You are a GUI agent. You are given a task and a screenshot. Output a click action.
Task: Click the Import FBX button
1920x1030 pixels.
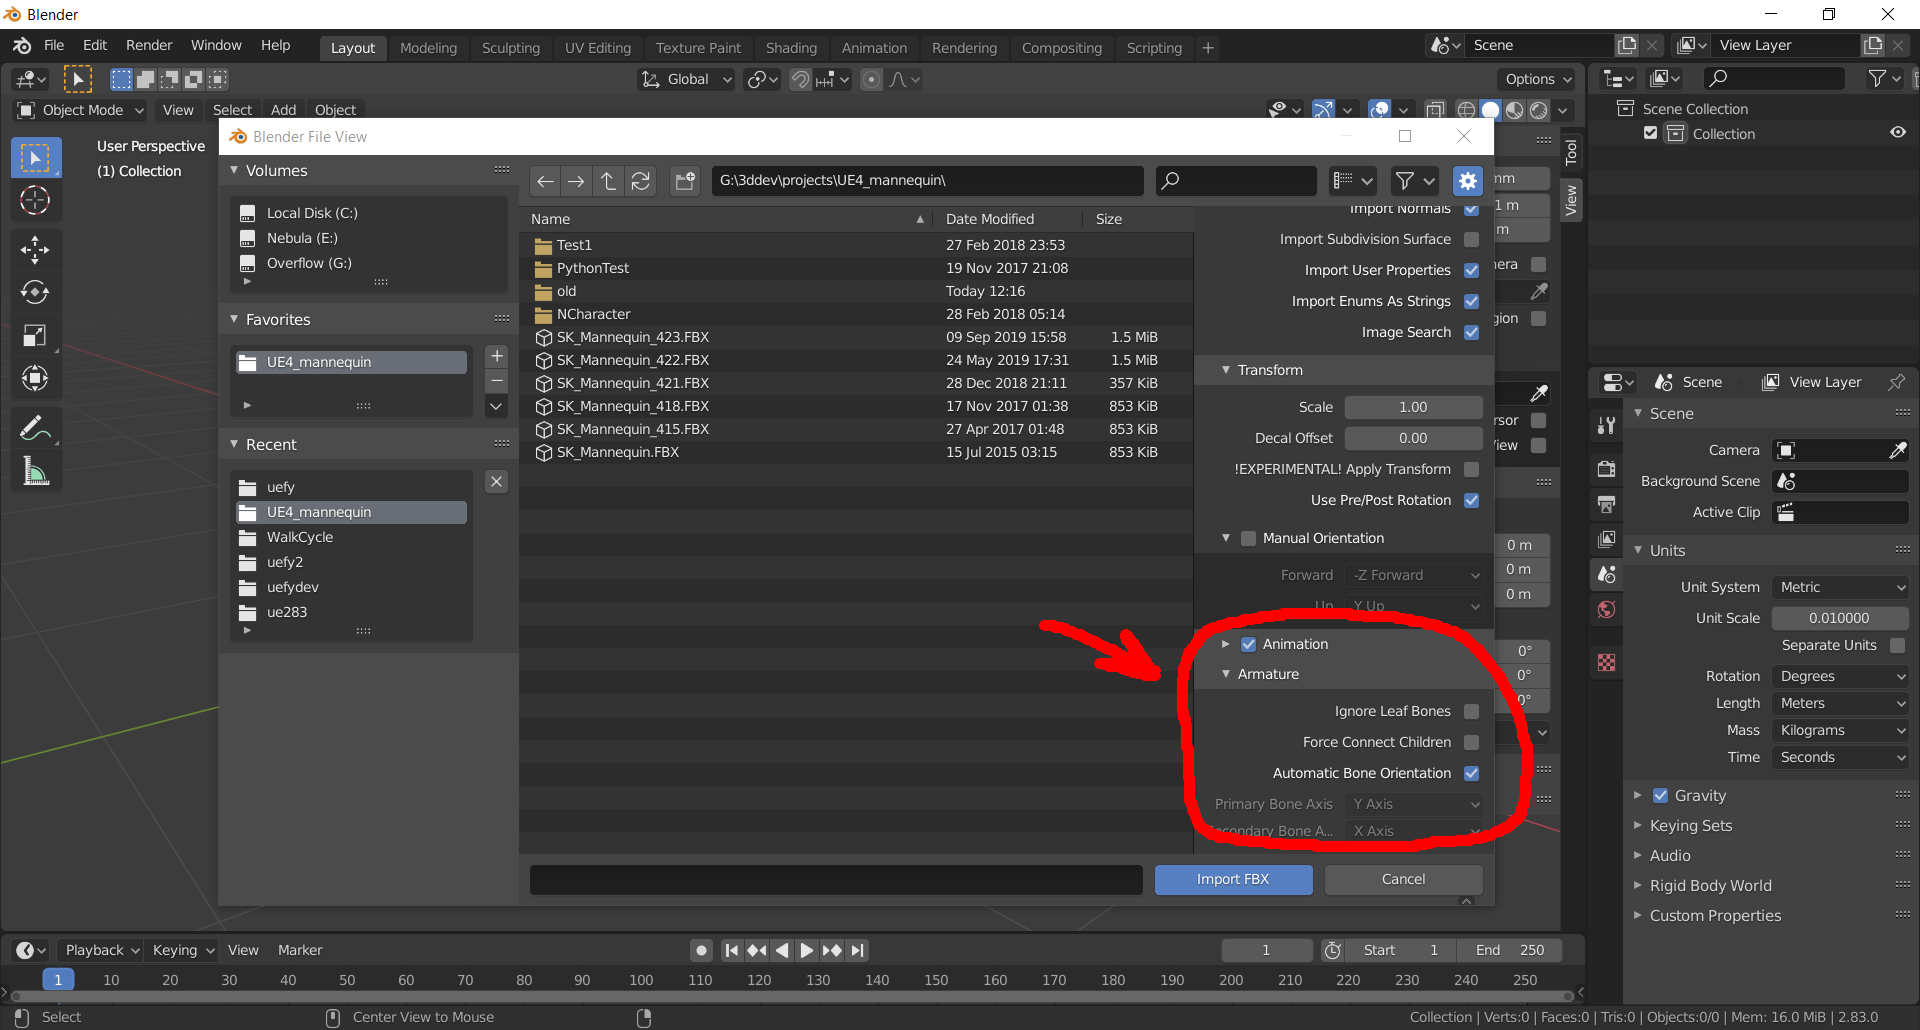pos(1233,879)
